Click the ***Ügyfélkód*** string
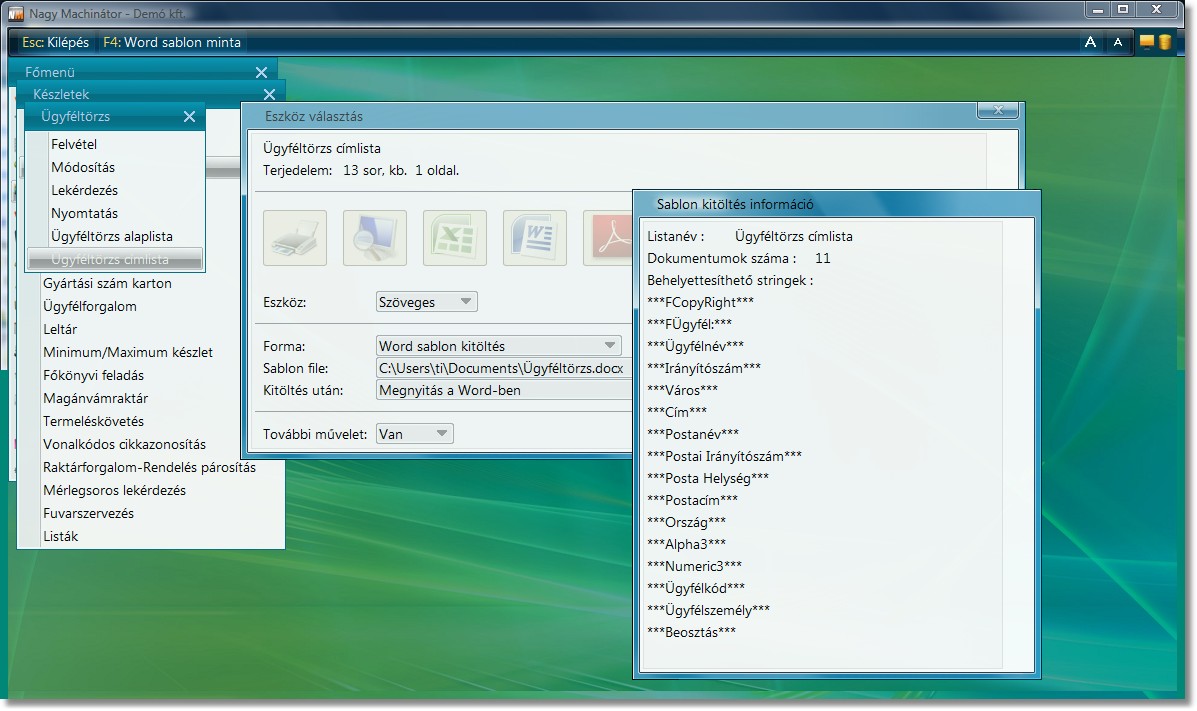The width and height of the screenshot is (1197, 711). pyautogui.click(x=696, y=588)
